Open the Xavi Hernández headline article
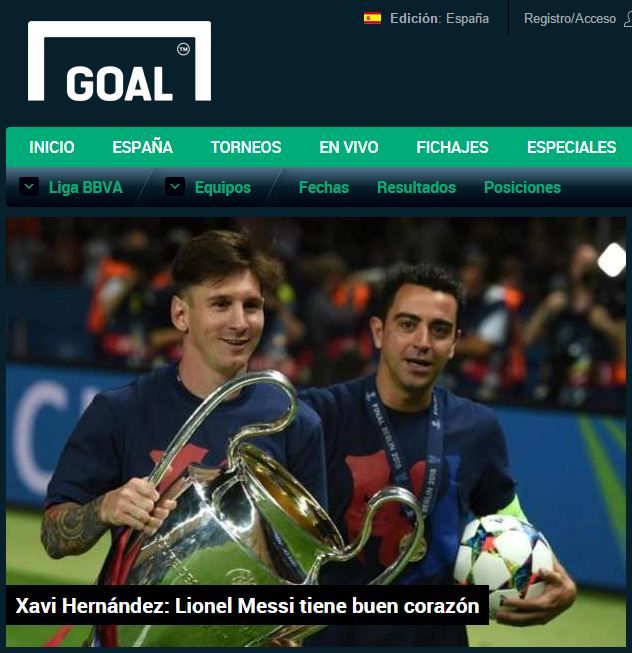This screenshot has height=653, width=632. (x=247, y=606)
